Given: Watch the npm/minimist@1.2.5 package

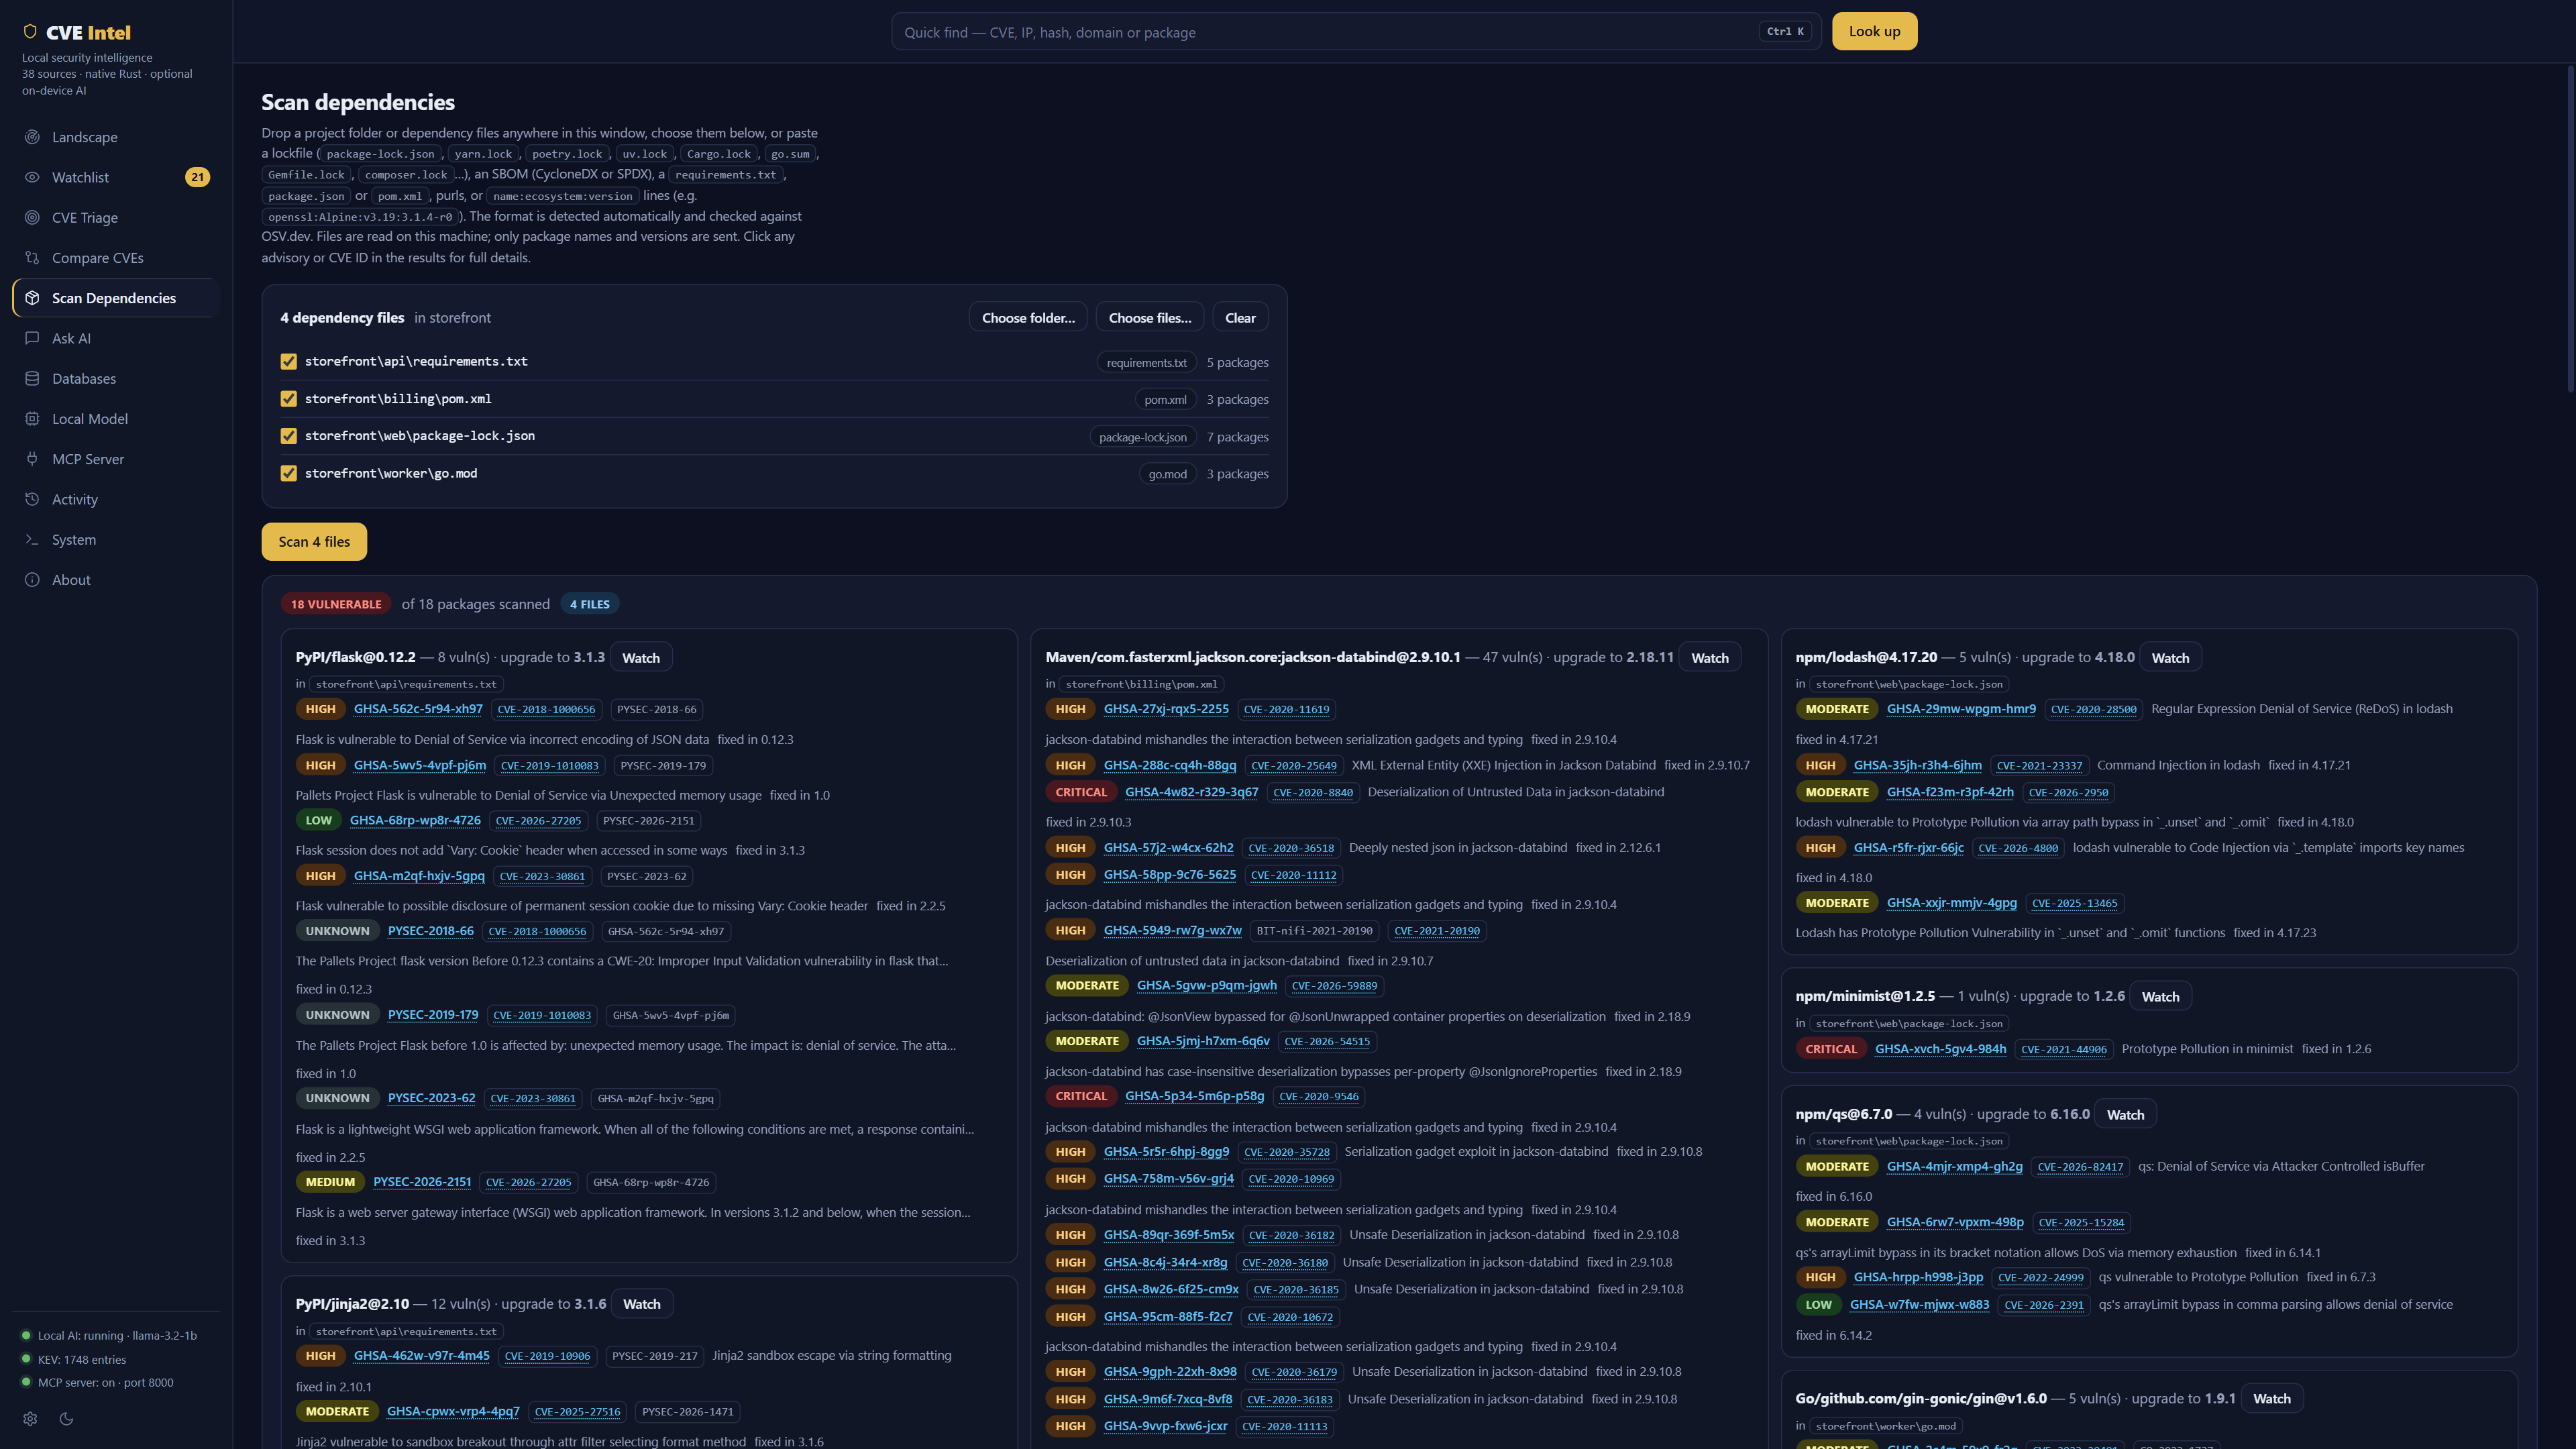Looking at the screenshot, I should [x=2160, y=996].
